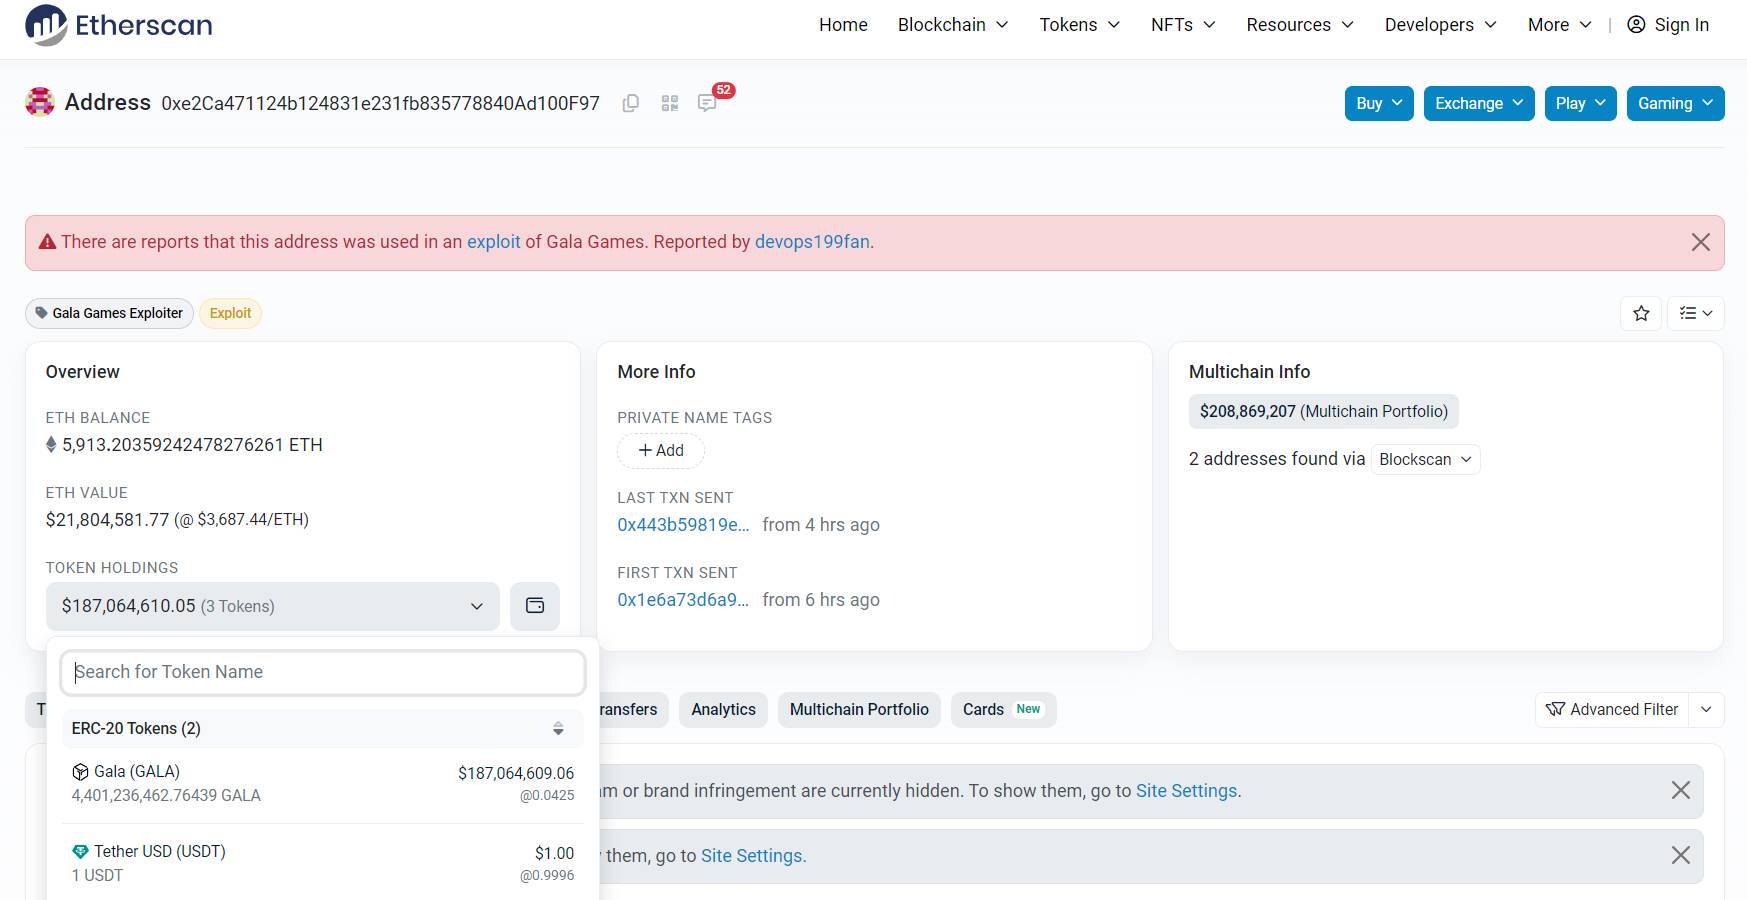The width and height of the screenshot is (1747, 900).
Task: Open Site Settings in the second notice
Action: click(x=751, y=856)
